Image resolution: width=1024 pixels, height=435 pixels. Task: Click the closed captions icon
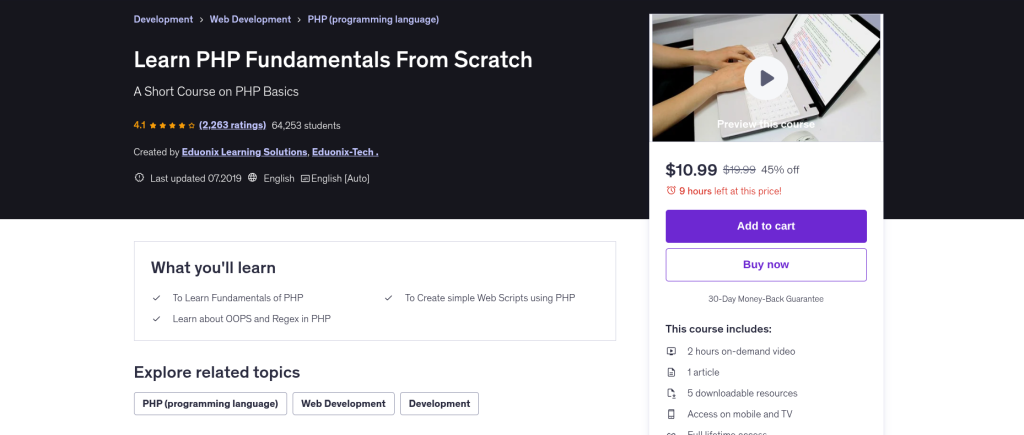[x=305, y=179]
